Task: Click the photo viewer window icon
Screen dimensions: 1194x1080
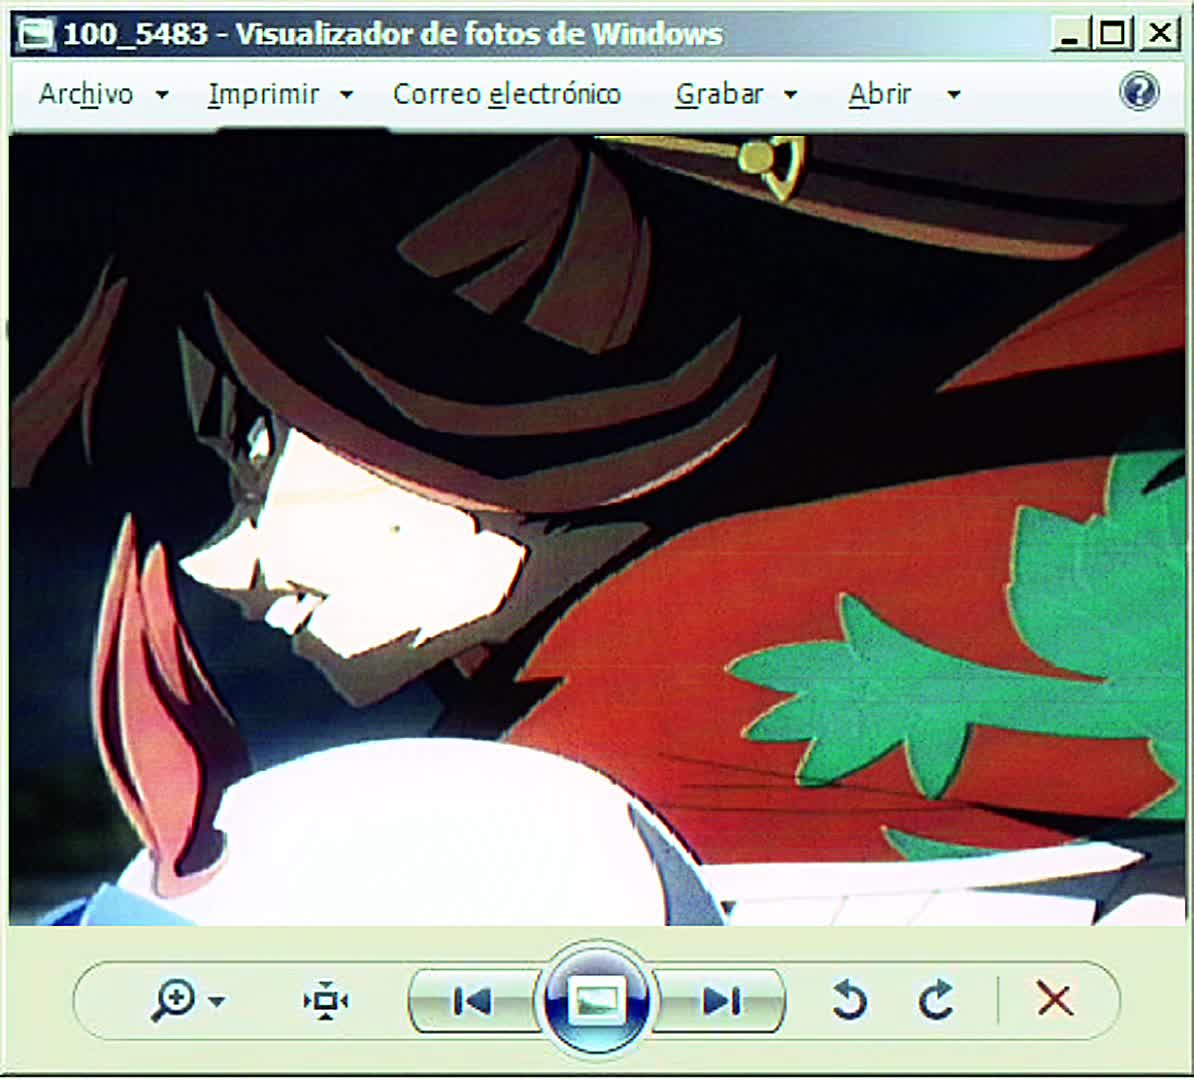Action: (36, 34)
